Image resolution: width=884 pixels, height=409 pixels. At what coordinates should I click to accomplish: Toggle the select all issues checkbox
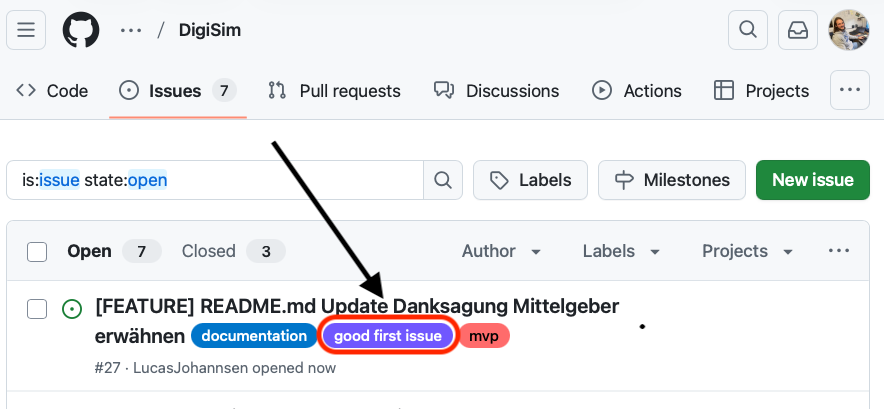click(37, 251)
